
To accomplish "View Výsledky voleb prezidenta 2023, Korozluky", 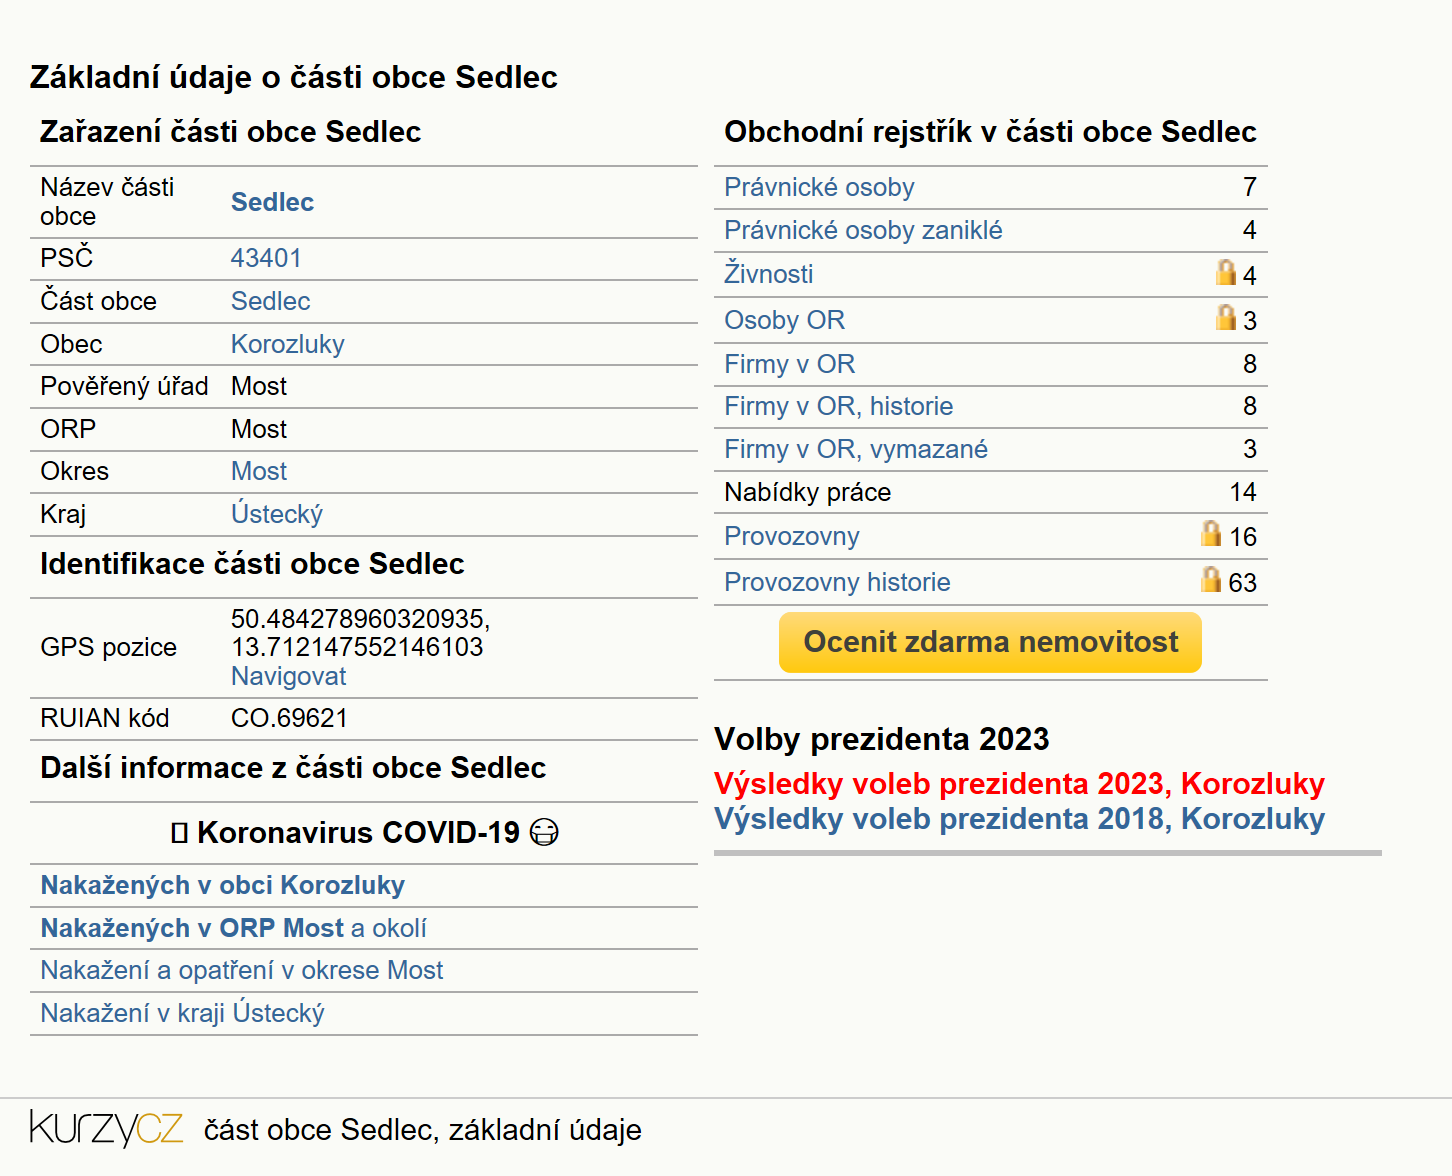I will 1019,783.
